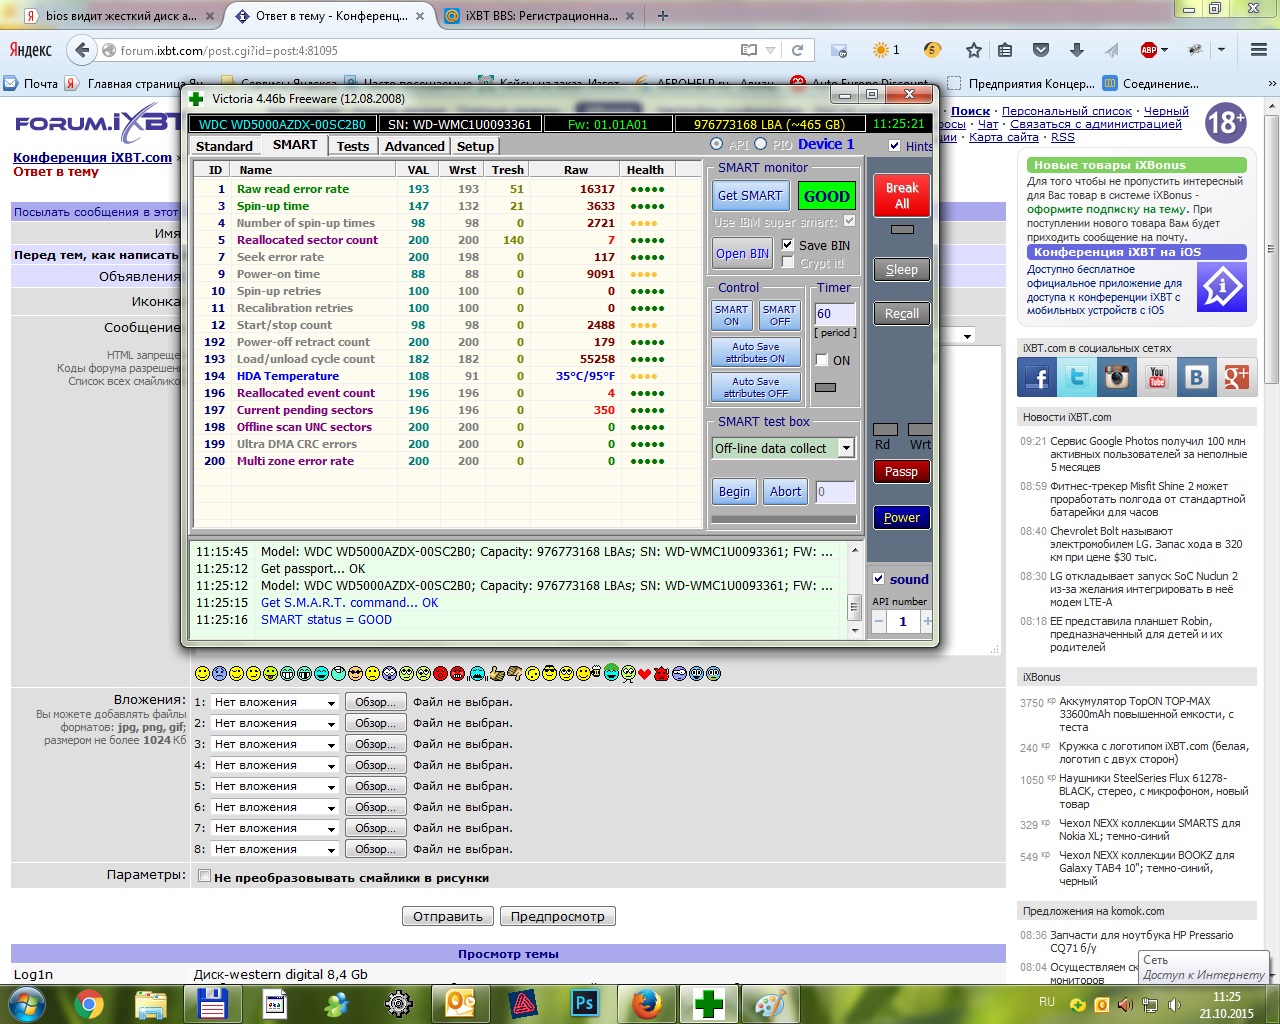Open the Instagram icon under iXBT social networks
Image resolution: width=1280 pixels, height=1024 pixels.
(x=1117, y=377)
